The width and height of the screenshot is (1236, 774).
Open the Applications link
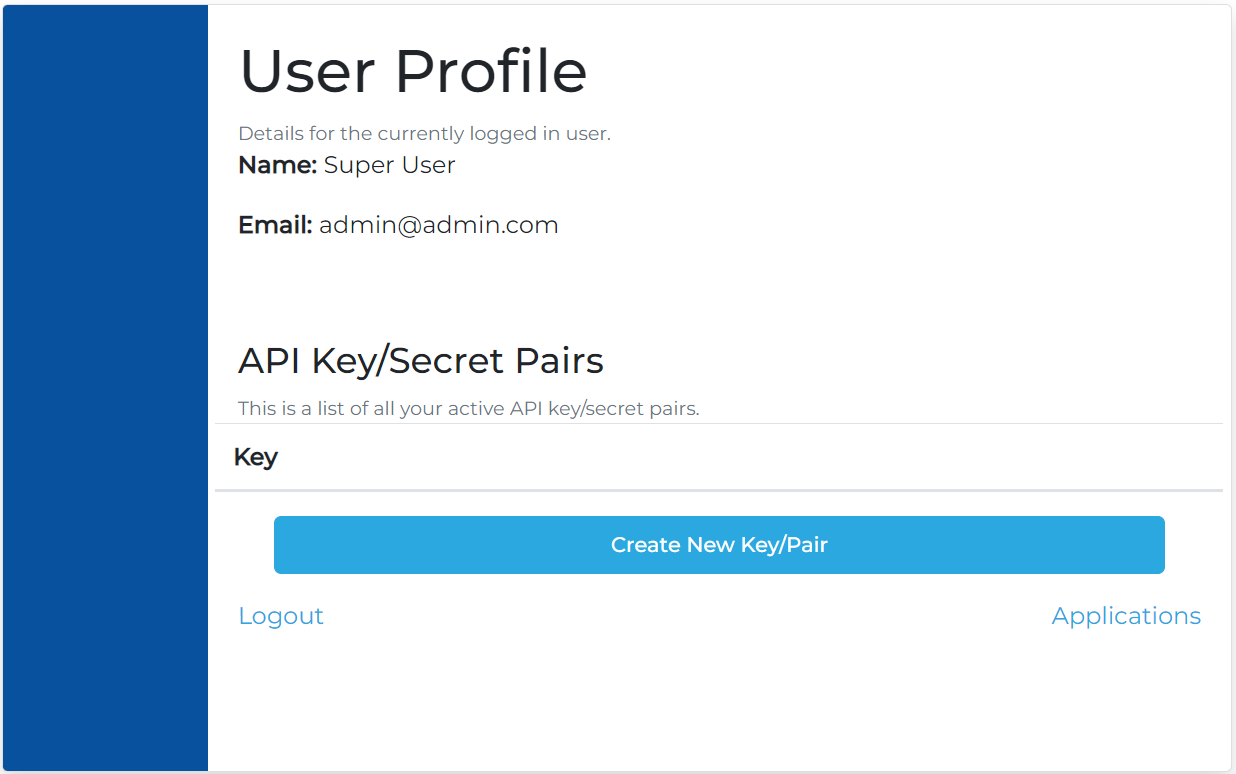pyautogui.click(x=1126, y=616)
